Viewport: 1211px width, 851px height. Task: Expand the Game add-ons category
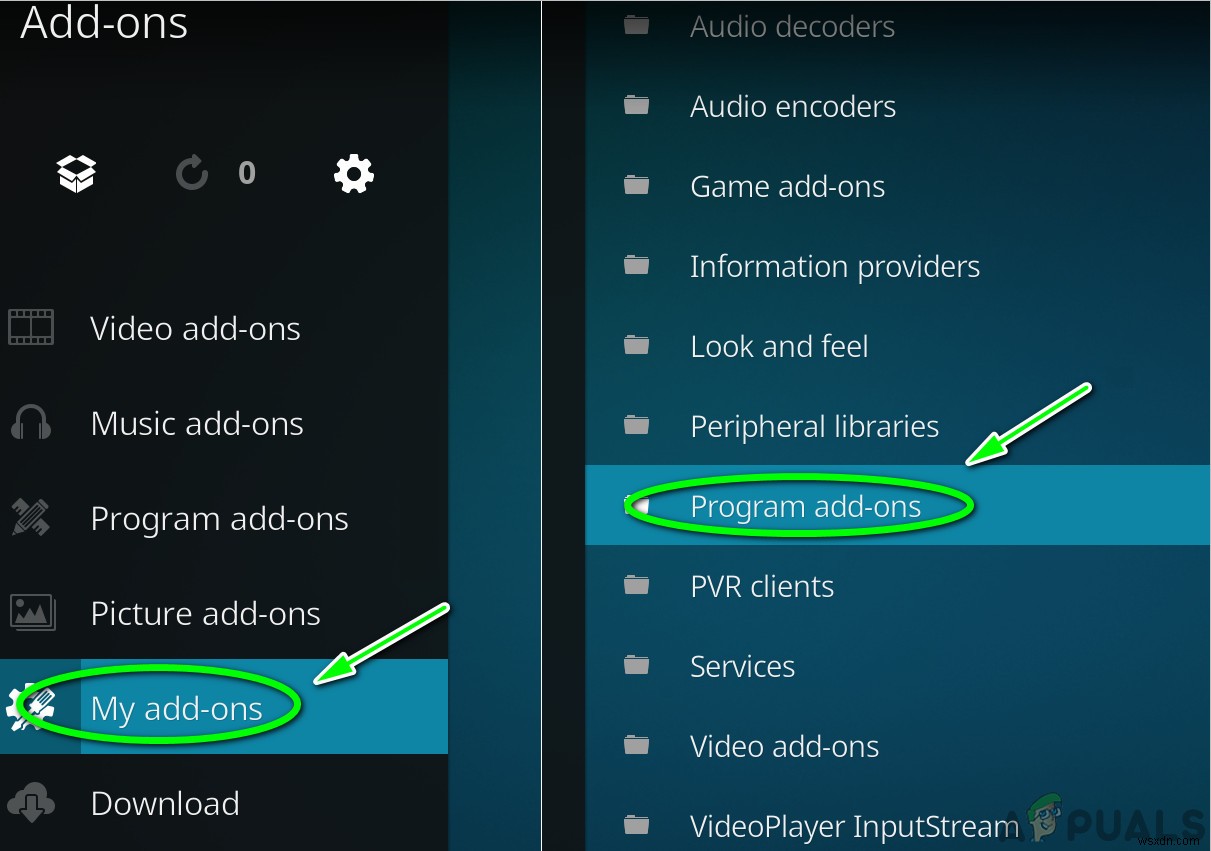pyautogui.click(x=787, y=186)
